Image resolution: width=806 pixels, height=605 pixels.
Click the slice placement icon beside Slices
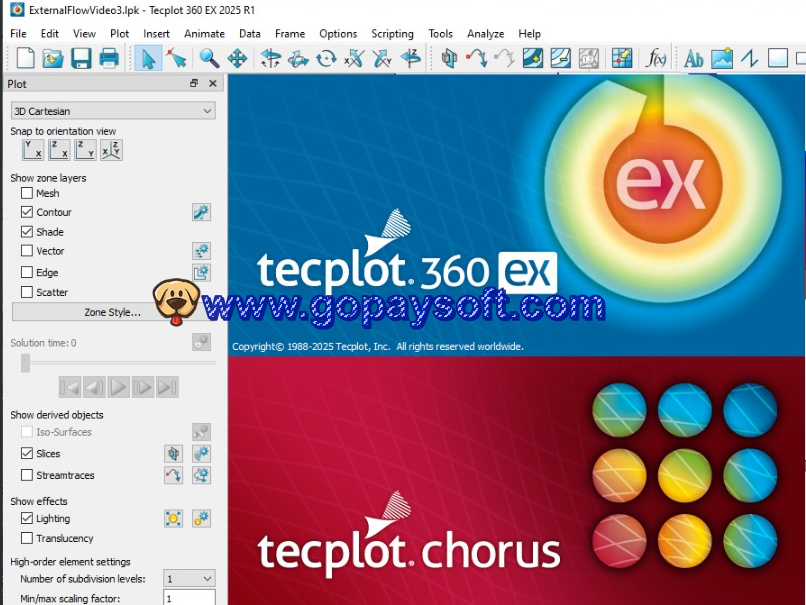[174, 453]
